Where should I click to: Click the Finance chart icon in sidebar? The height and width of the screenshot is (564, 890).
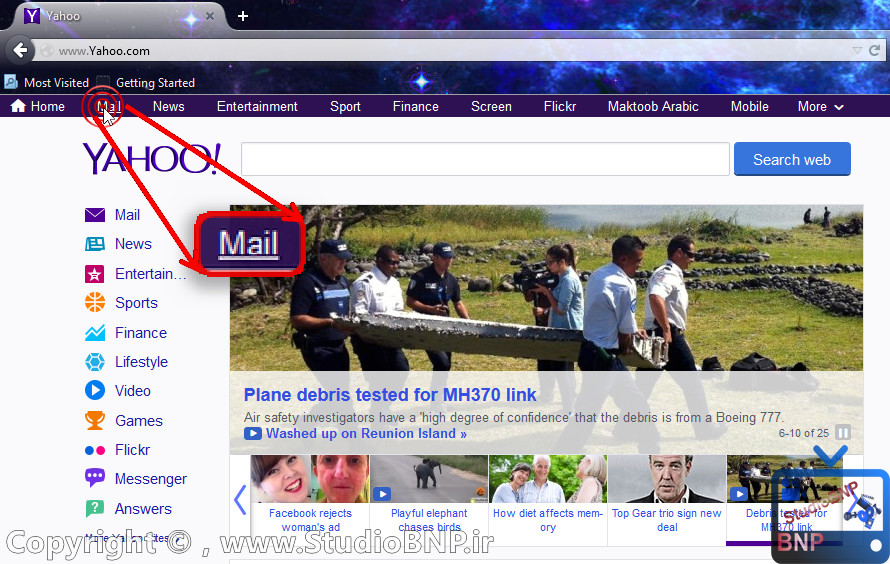[95, 332]
